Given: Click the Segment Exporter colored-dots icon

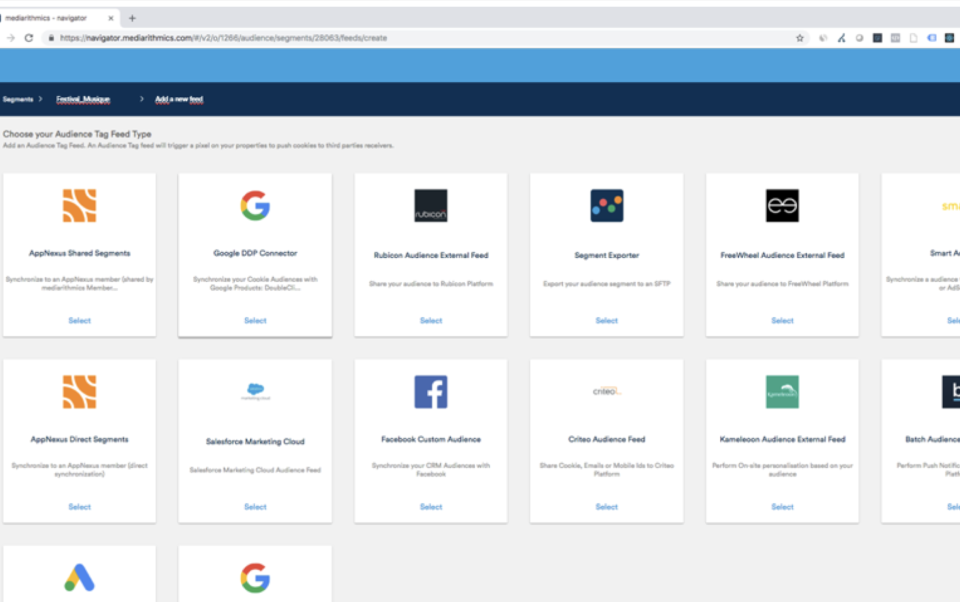Looking at the screenshot, I should tap(606, 205).
